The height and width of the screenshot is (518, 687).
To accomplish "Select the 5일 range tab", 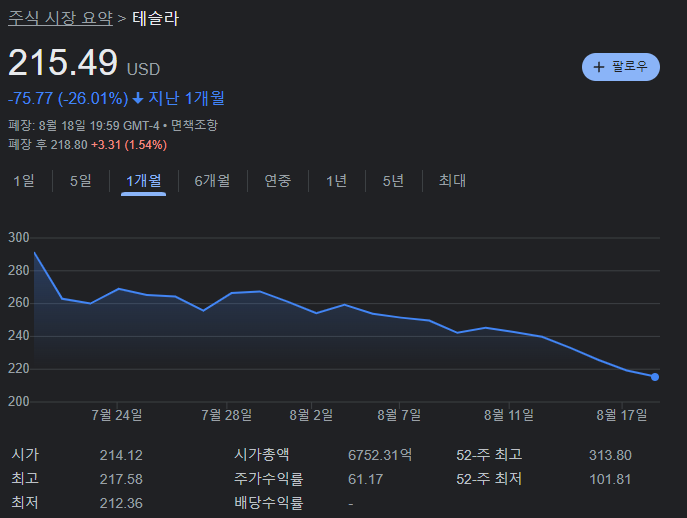I will tap(81, 181).
